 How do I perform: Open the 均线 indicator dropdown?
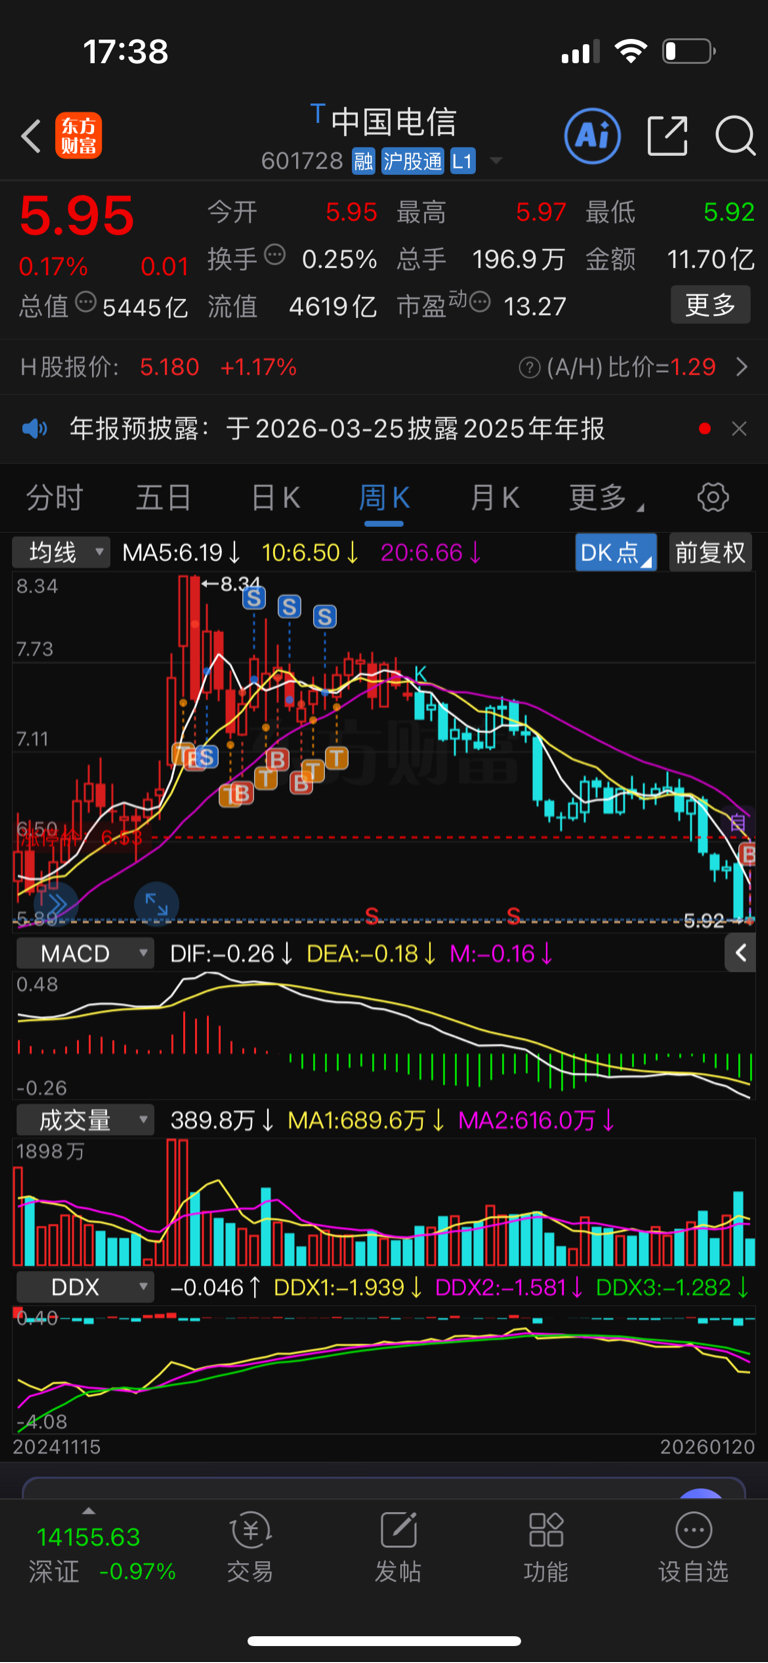[60, 552]
